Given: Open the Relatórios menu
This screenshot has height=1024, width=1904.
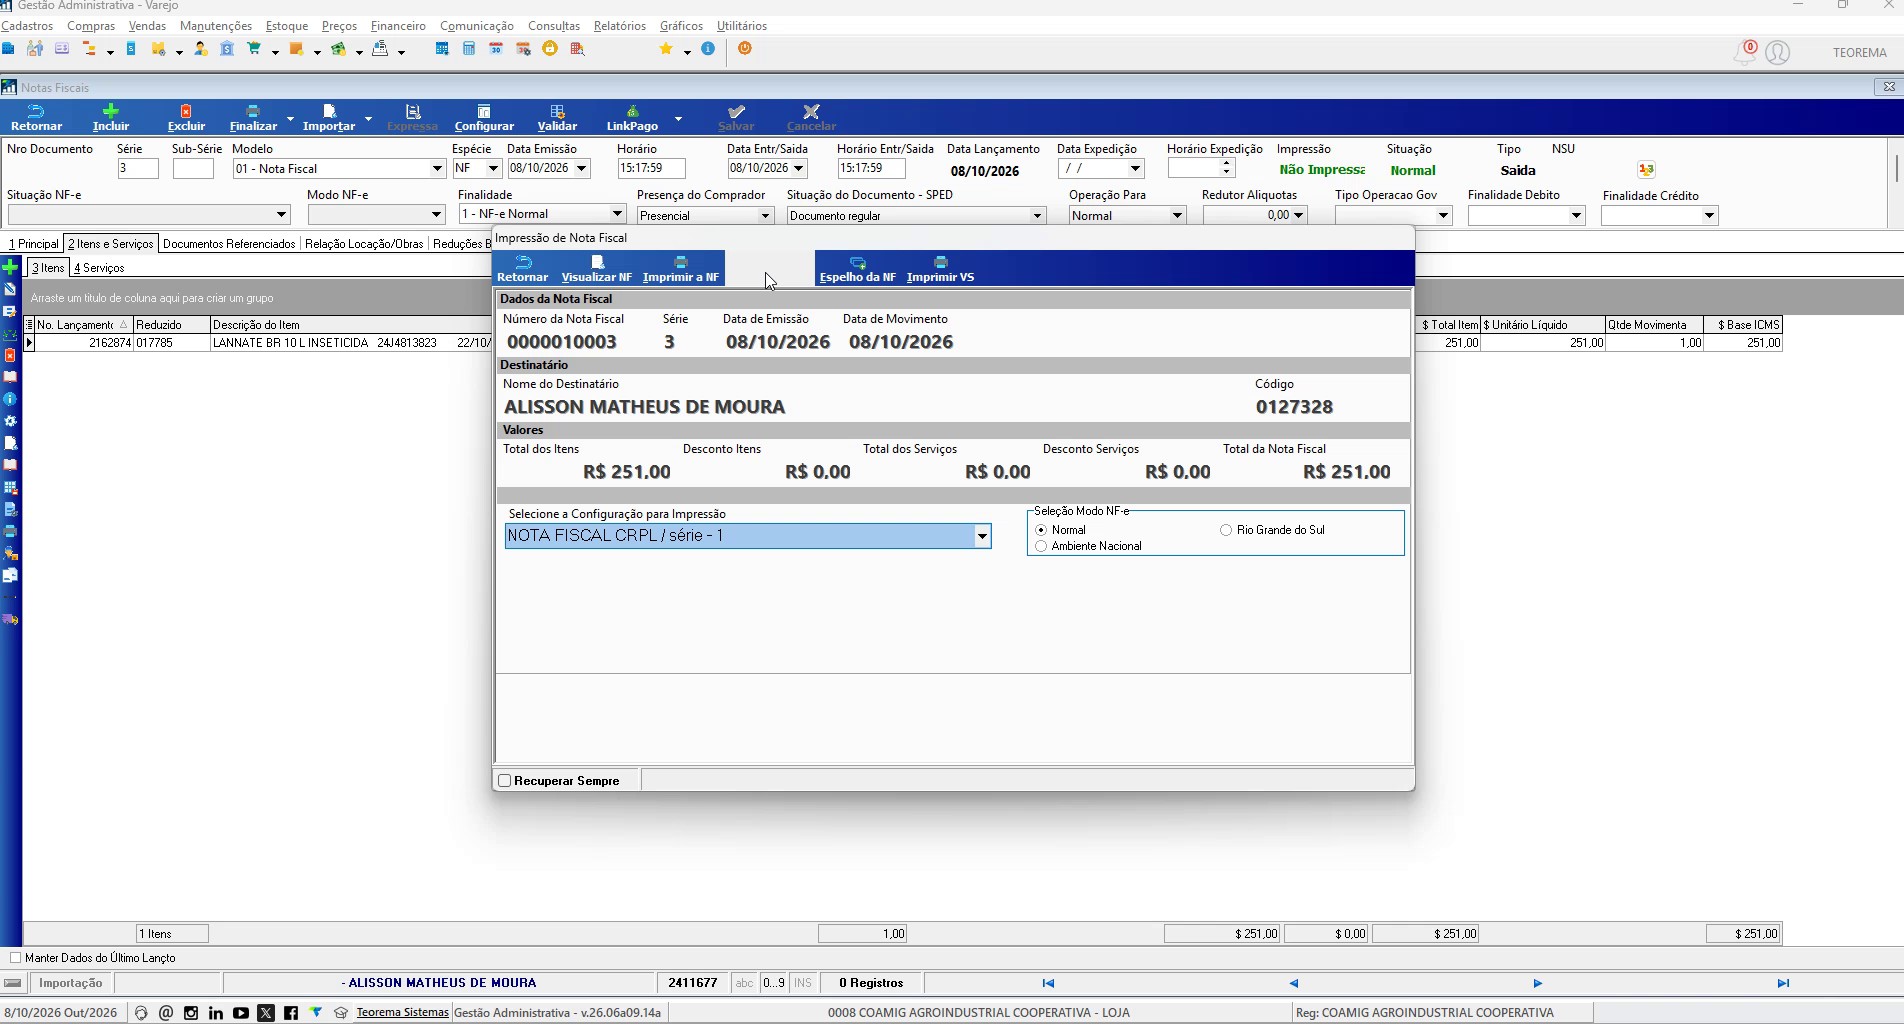Looking at the screenshot, I should (619, 26).
